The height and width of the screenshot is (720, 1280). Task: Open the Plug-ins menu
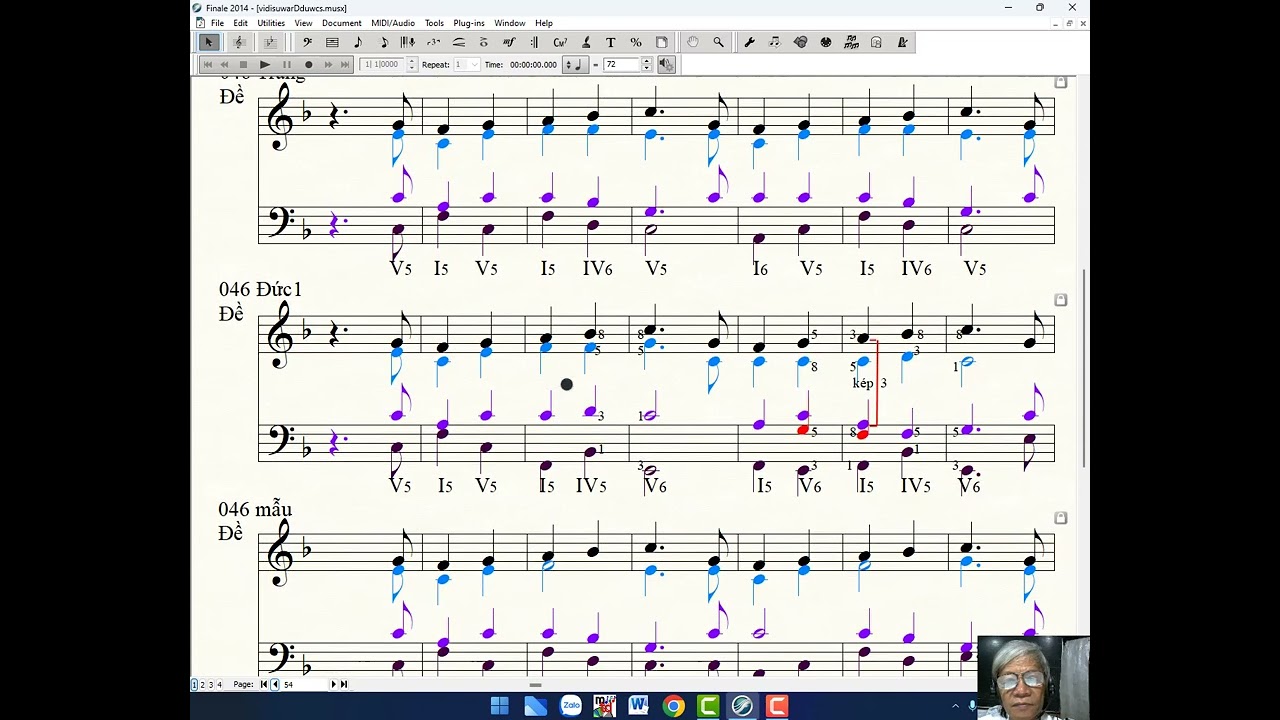click(469, 23)
